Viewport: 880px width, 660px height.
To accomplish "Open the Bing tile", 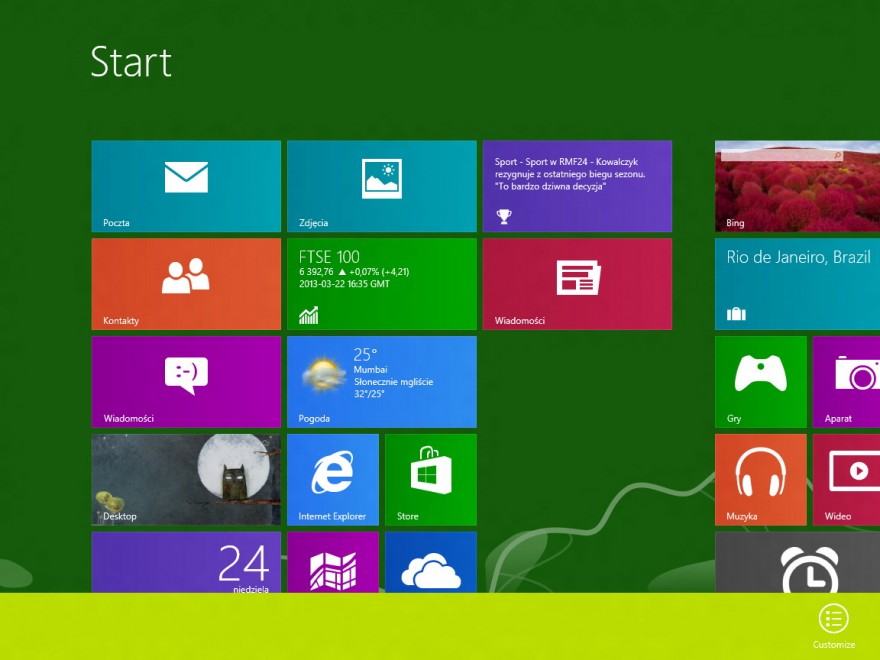I will coord(798,186).
